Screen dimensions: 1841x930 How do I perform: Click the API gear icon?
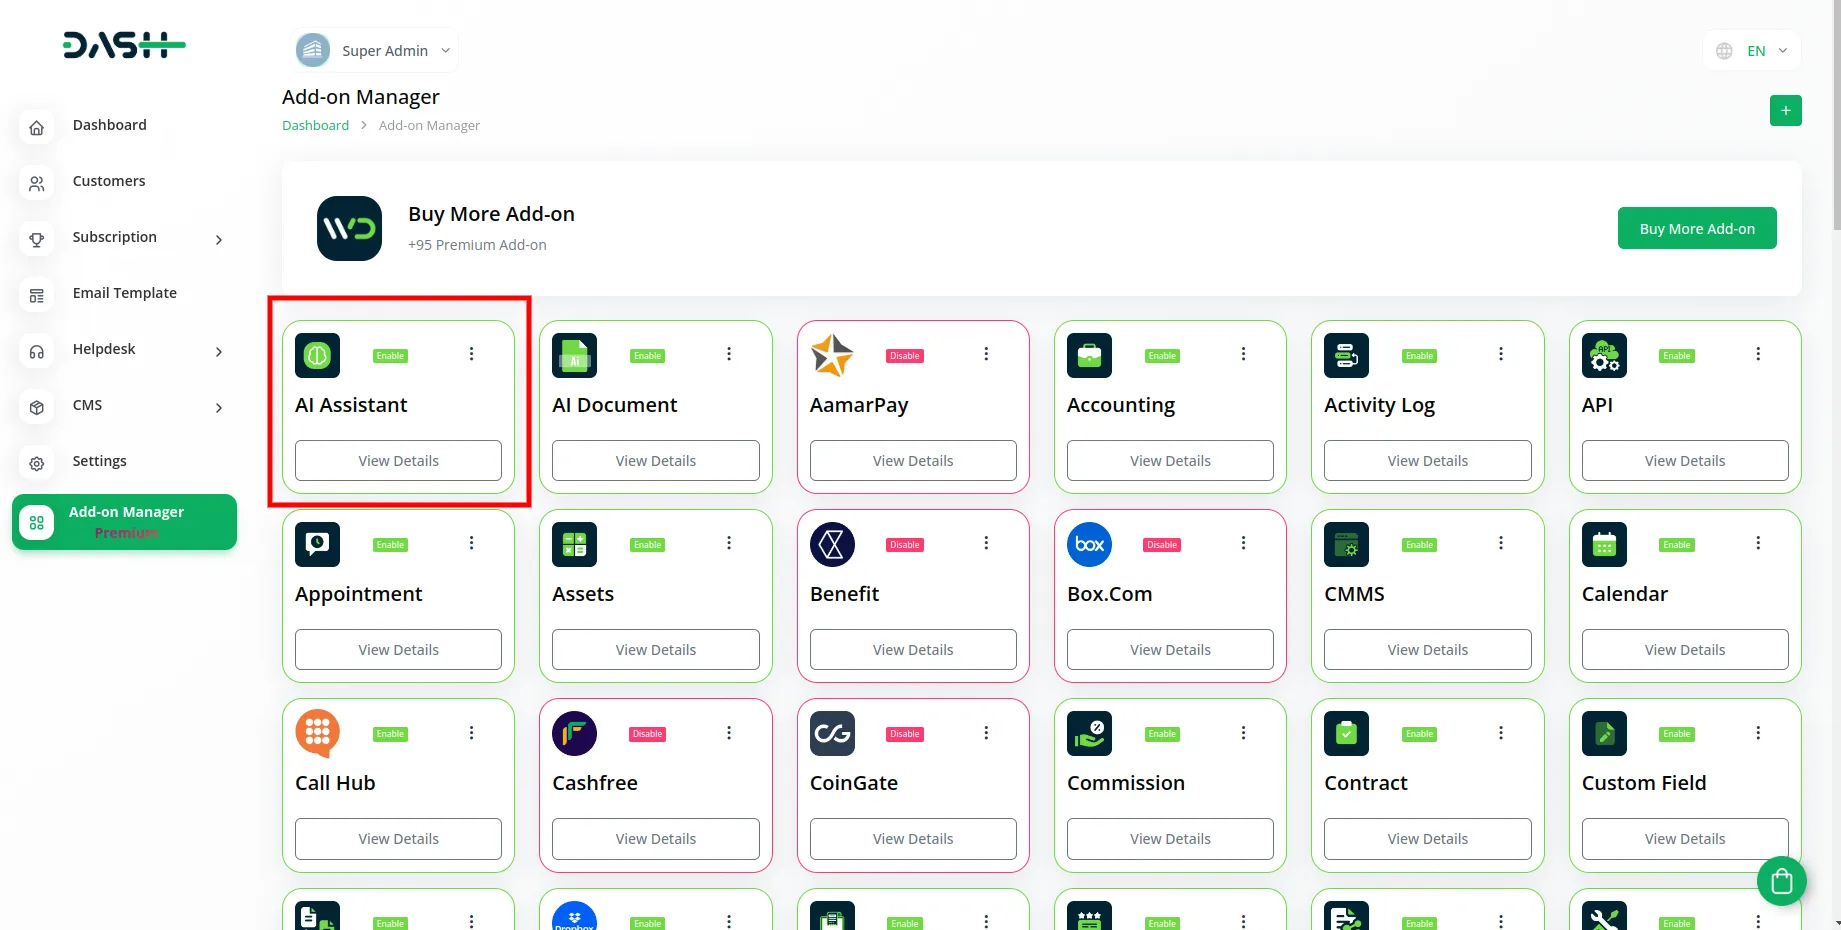click(1604, 355)
